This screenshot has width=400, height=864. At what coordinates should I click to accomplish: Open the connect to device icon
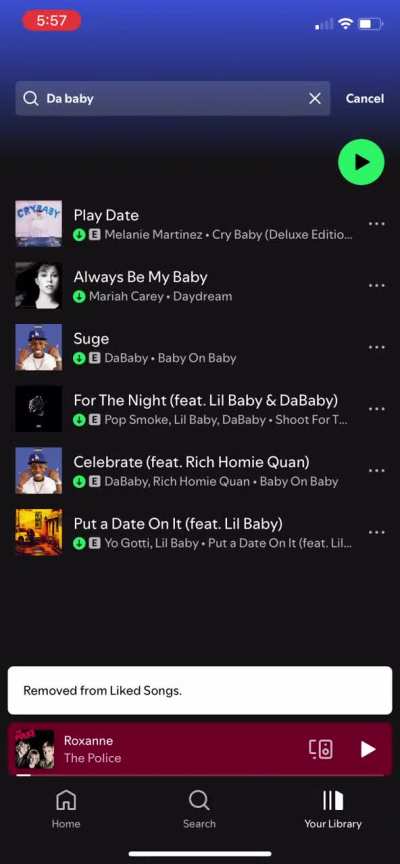tap(321, 749)
